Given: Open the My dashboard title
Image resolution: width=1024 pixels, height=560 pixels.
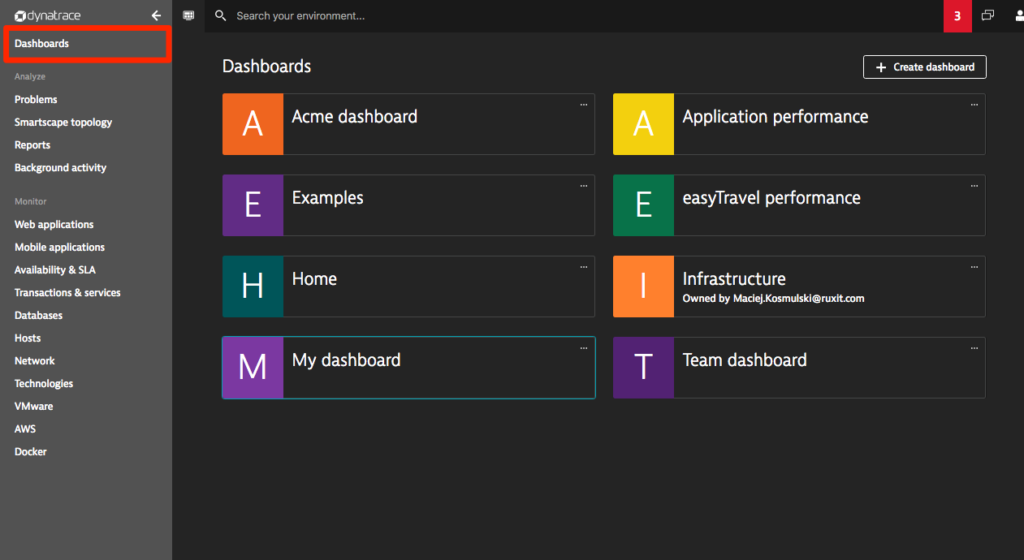Looking at the screenshot, I should coord(346,360).
